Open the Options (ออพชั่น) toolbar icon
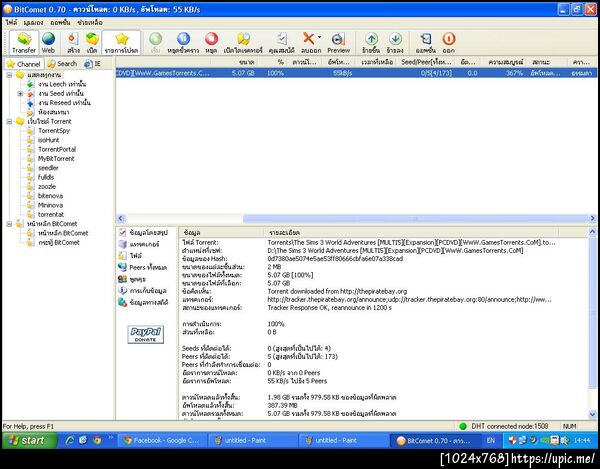 pyautogui.click(x=426, y=42)
